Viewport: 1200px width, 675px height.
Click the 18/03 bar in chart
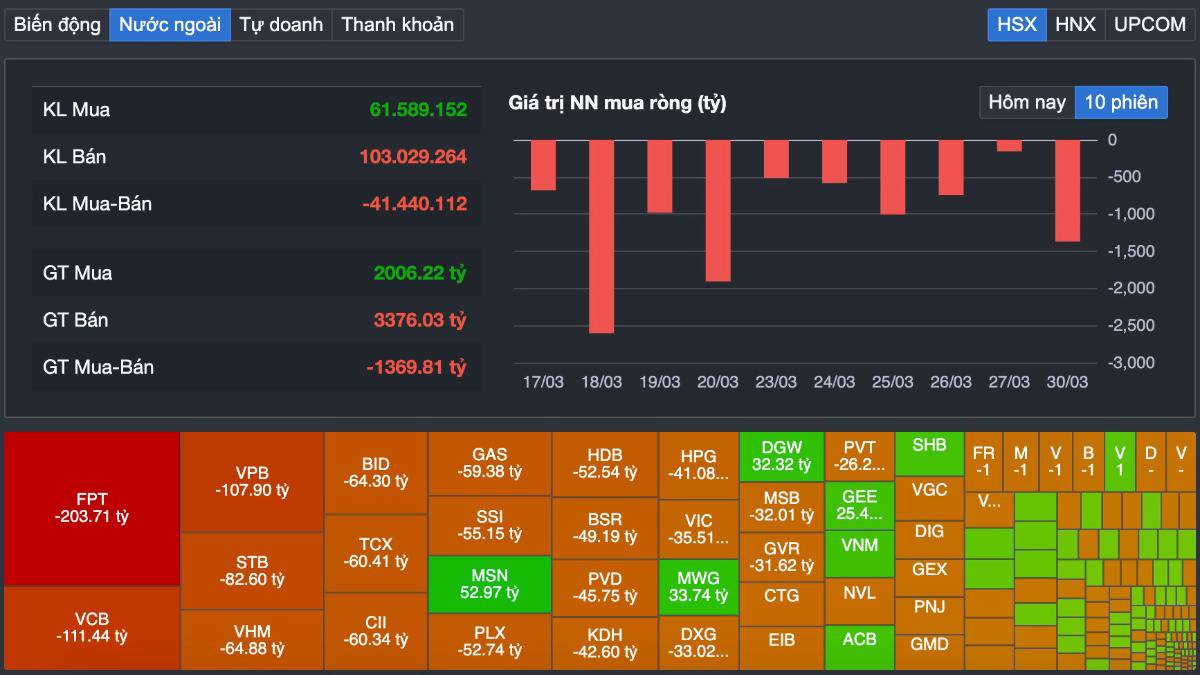pos(601,236)
